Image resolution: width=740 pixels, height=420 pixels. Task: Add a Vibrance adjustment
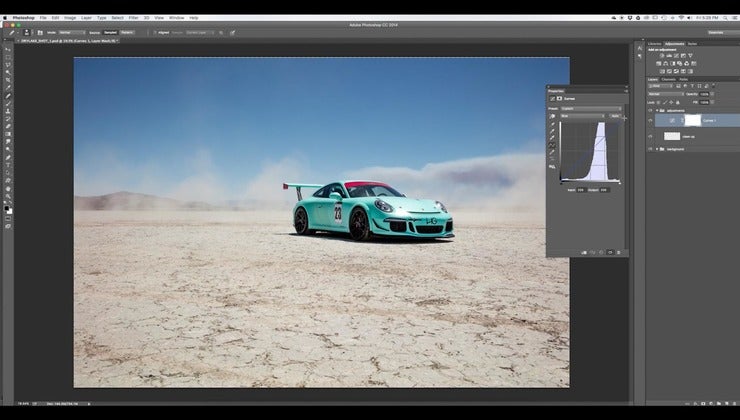pos(690,56)
